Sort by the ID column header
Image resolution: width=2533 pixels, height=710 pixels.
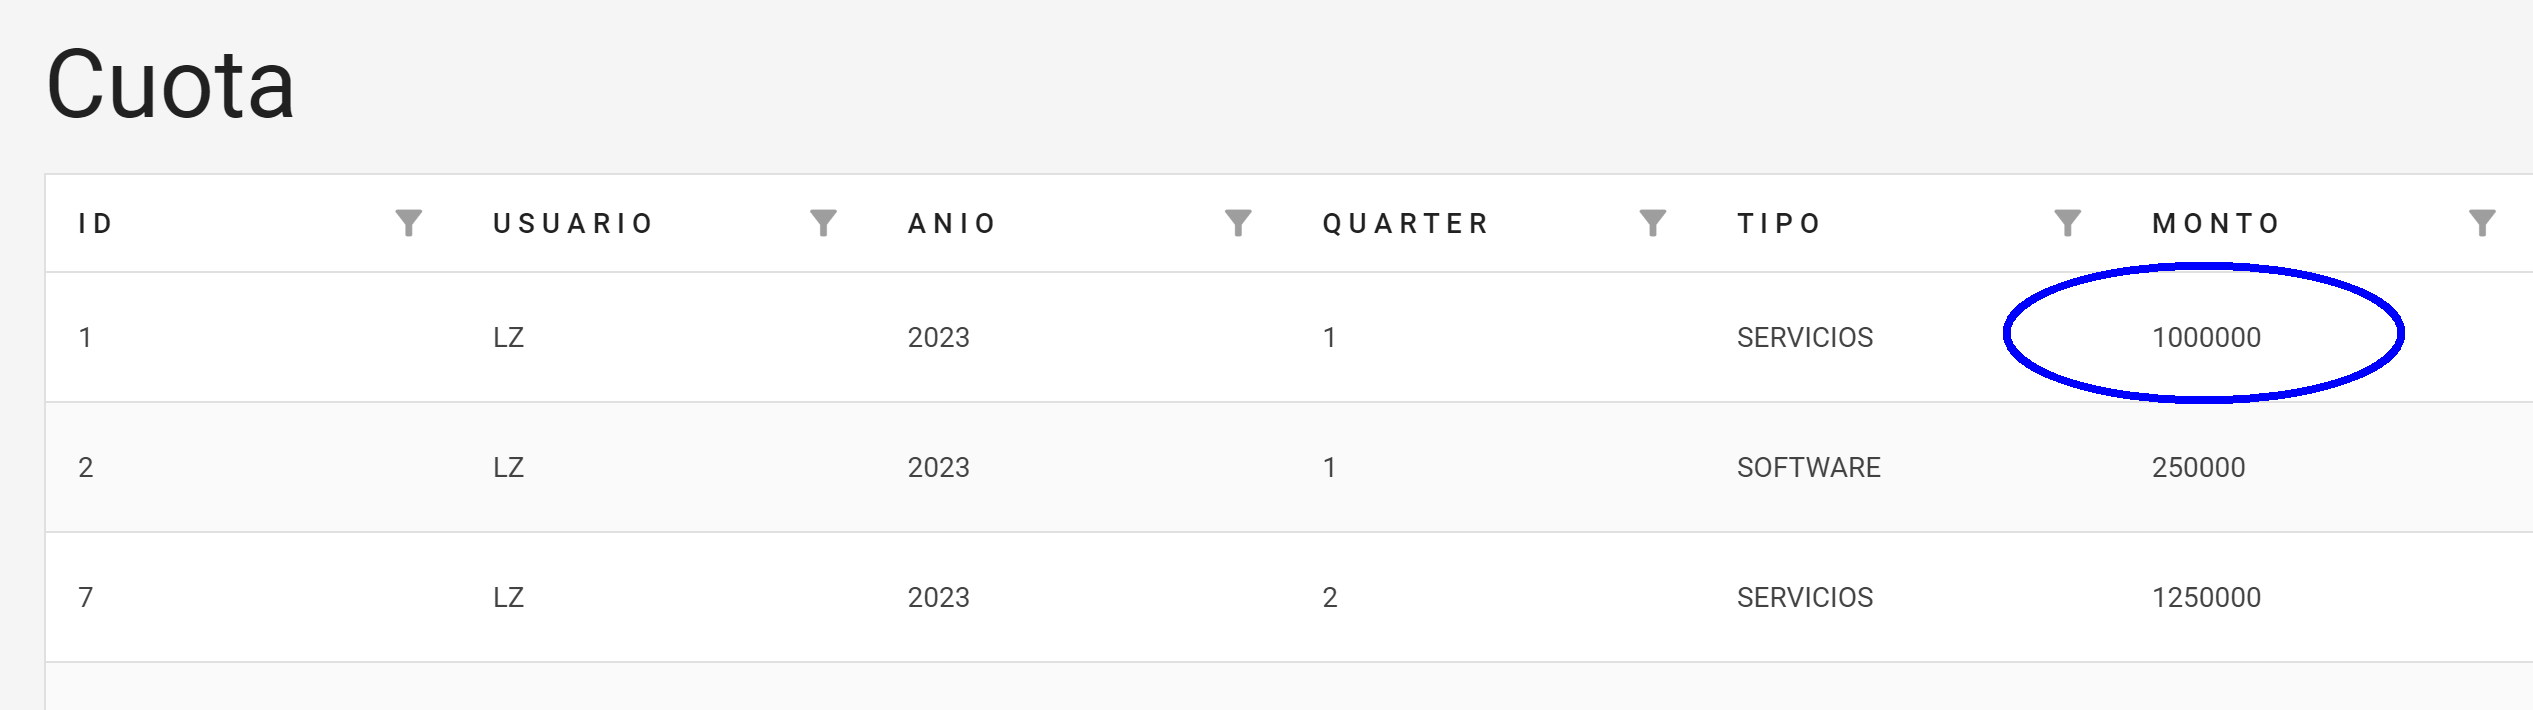pos(96,223)
